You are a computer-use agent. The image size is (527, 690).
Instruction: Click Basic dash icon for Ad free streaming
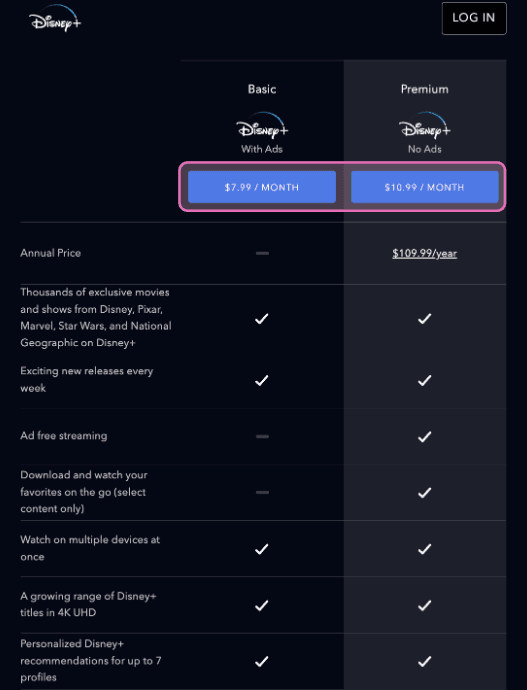(262, 437)
